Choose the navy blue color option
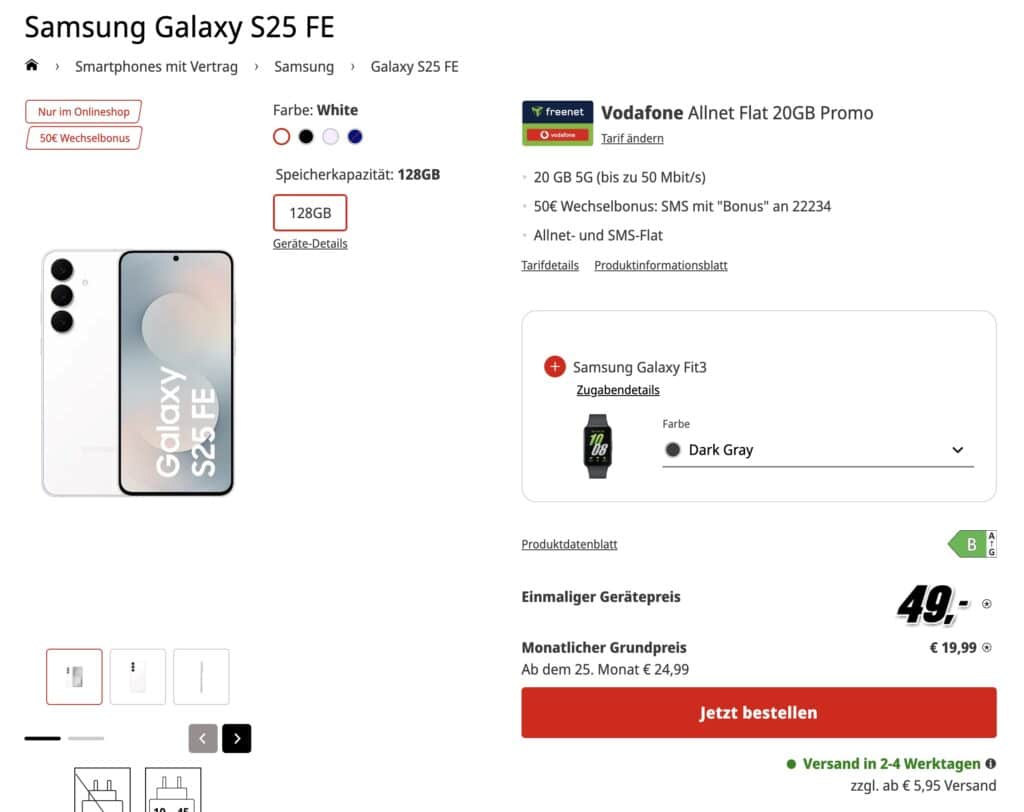Viewport: 1024px width, 812px height. [x=355, y=137]
